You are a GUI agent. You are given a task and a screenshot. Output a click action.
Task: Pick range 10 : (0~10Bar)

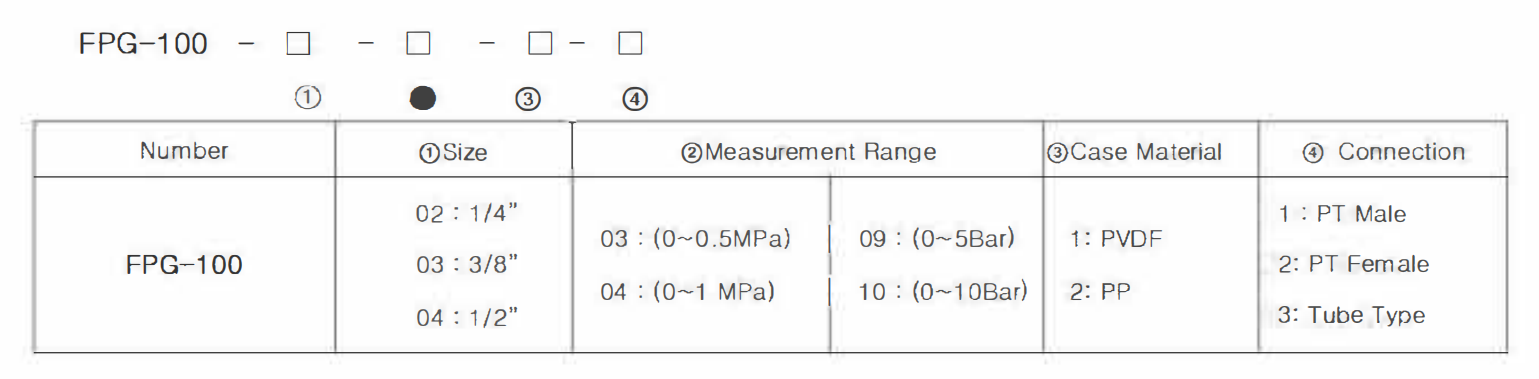click(943, 292)
